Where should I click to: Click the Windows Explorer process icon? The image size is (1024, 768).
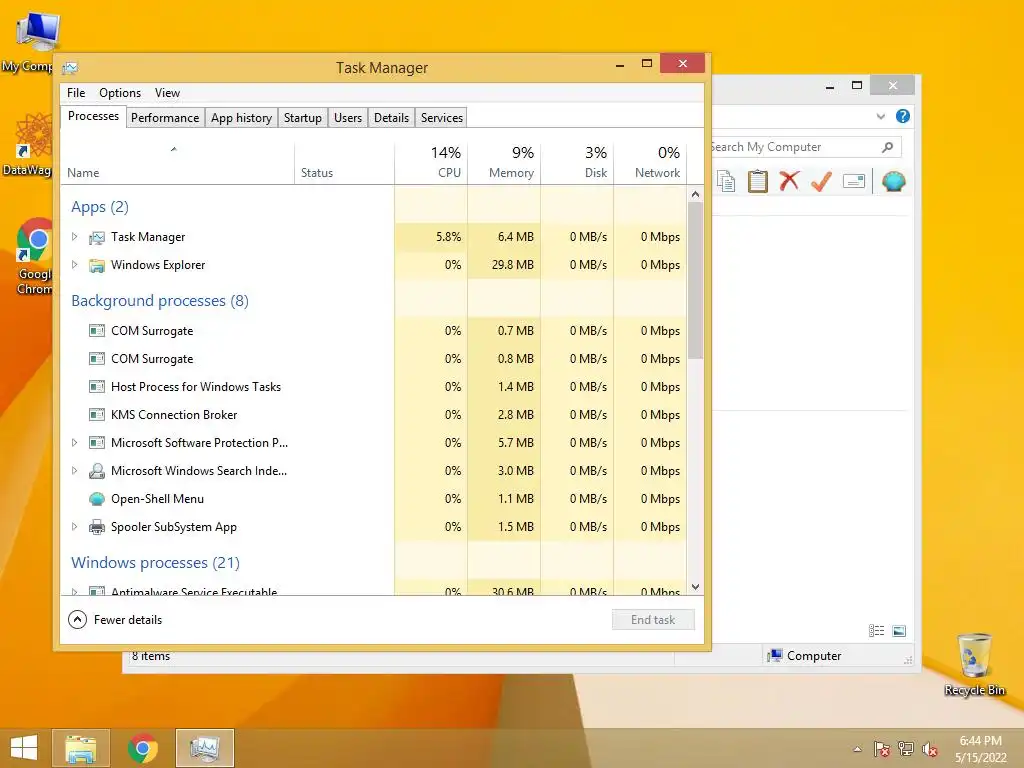click(97, 265)
